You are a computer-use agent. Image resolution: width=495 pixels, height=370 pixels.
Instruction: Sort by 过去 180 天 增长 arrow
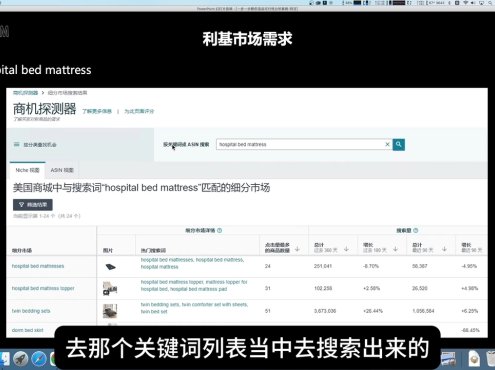tap(395, 249)
